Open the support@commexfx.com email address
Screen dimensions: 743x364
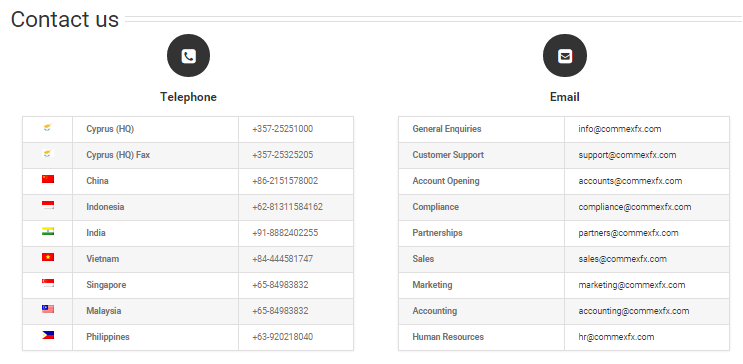tap(627, 155)
